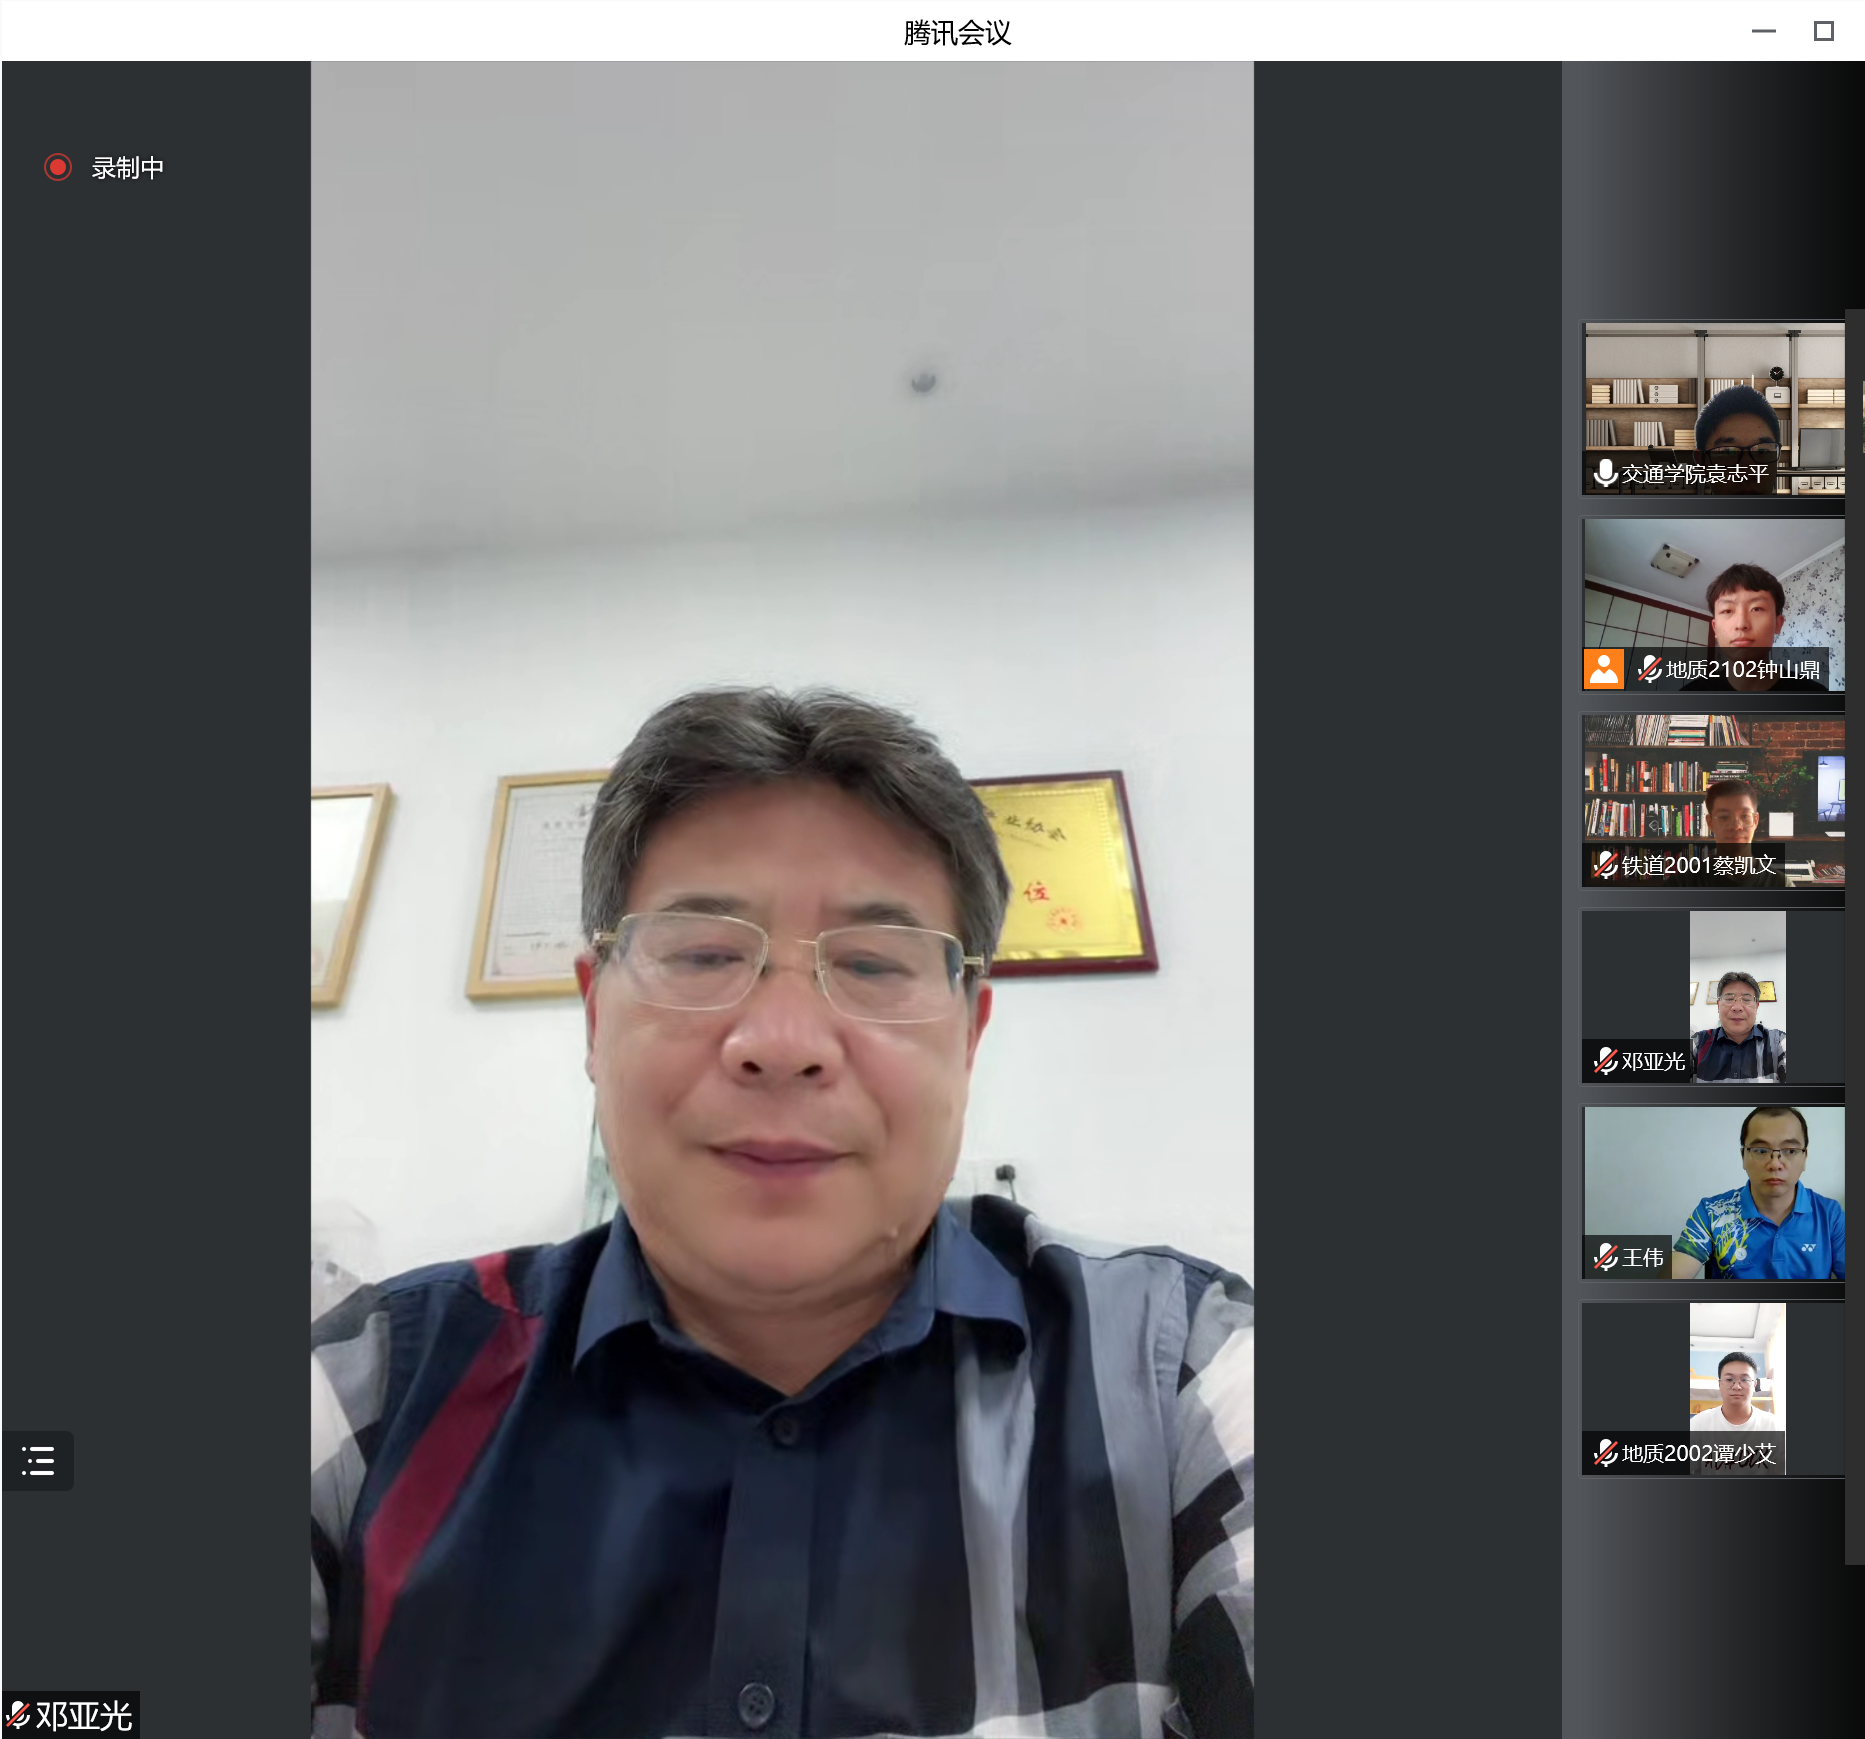Screen dimensions: 1865x1739
Task: Select 地质2102钟山鼎 video thumbnail
Action: [1714, 590]
